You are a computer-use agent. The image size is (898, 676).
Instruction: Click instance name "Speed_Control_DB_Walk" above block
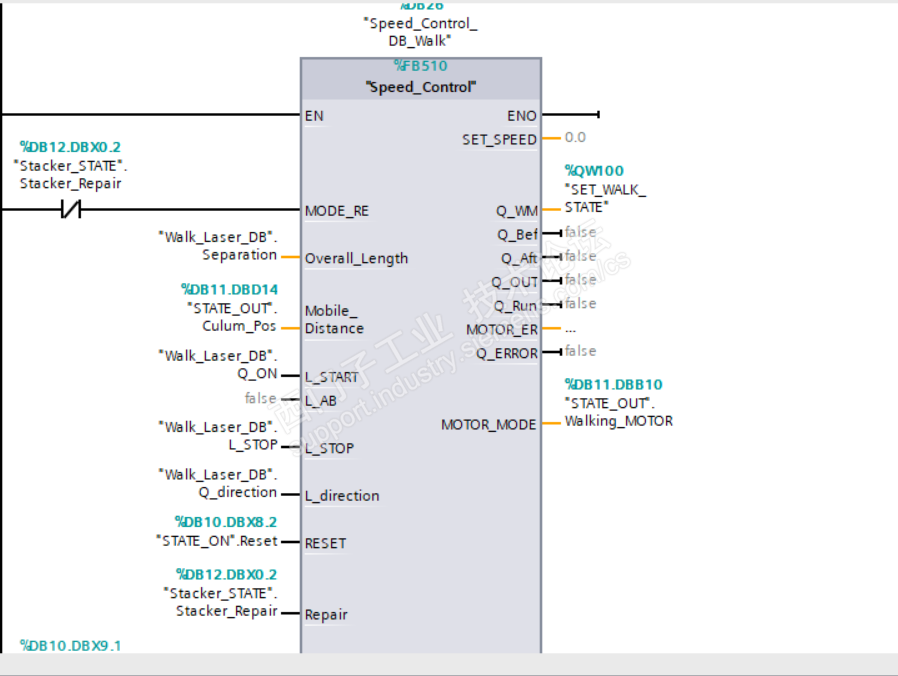420,32
